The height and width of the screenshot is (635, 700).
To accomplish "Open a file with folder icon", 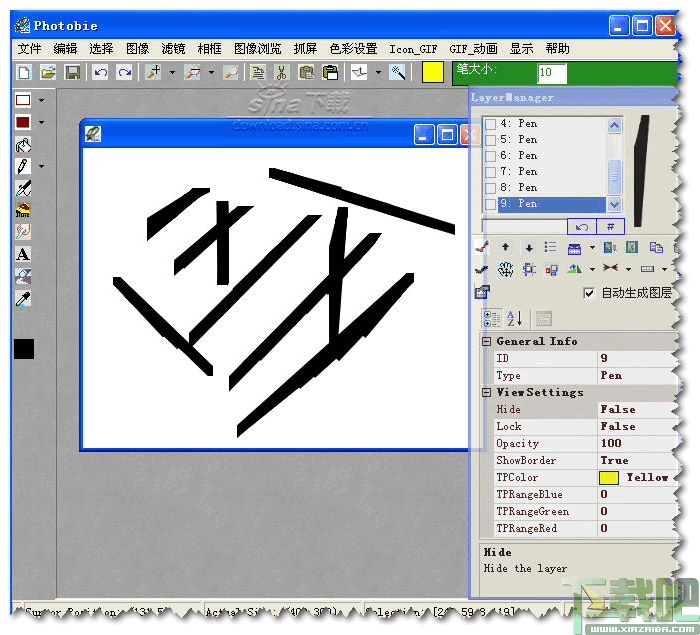I will tap(47, 72).
